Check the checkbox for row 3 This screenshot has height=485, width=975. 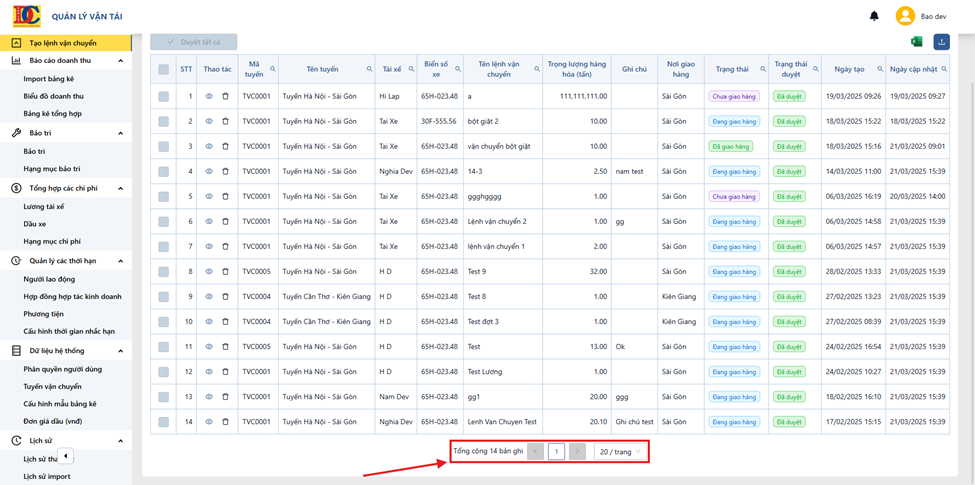[164, 146]
